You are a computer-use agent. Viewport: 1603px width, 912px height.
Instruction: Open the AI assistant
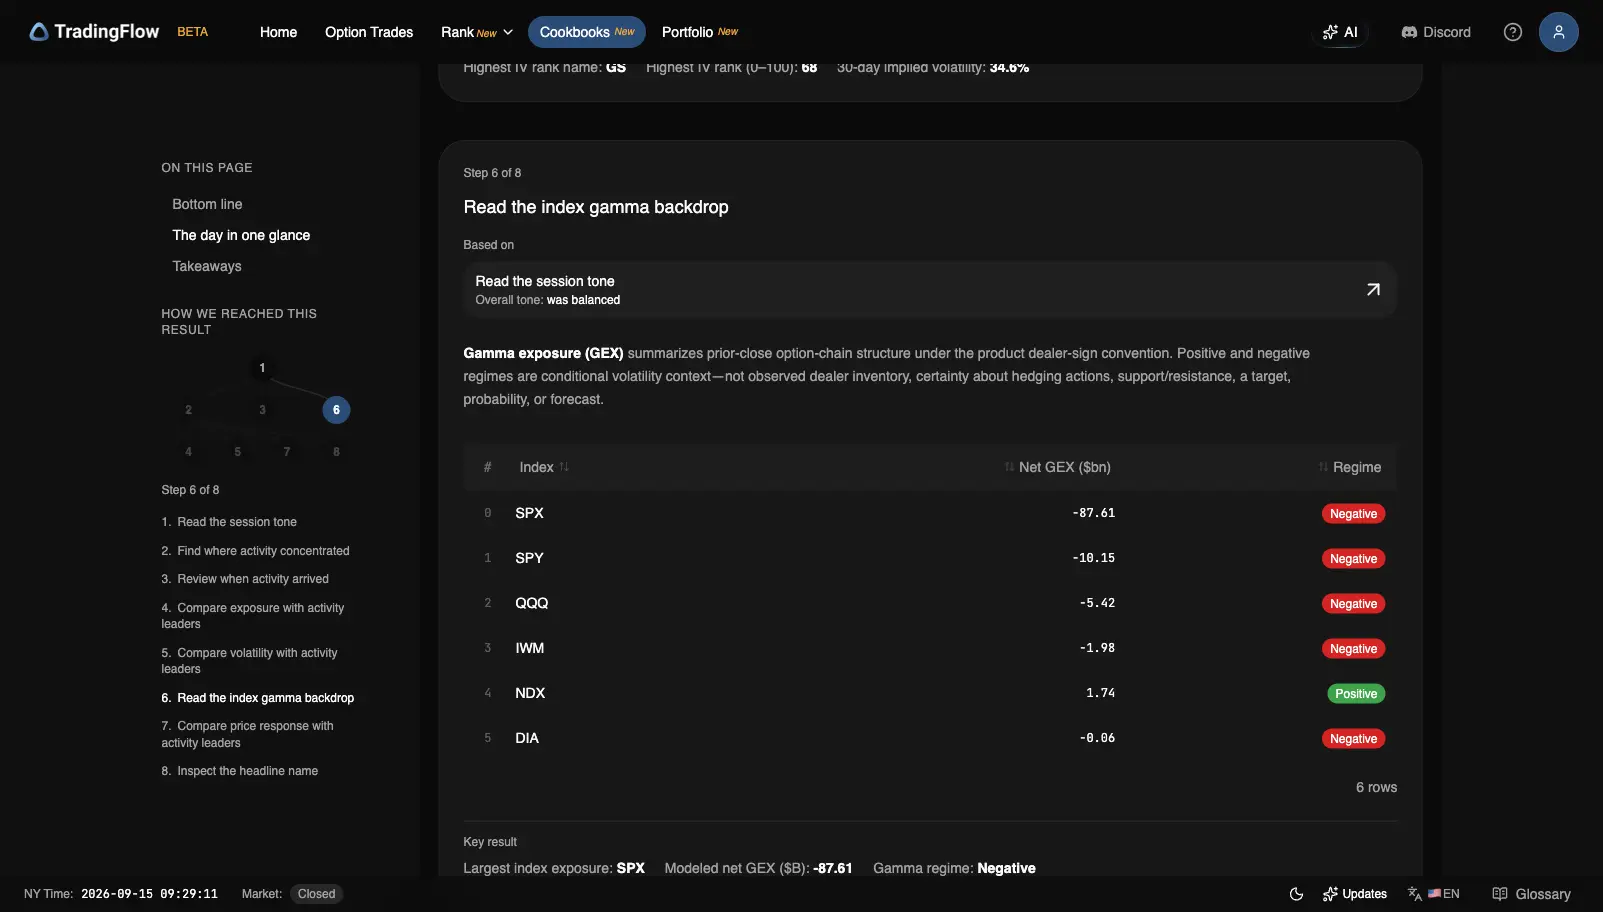pyautogui.click(x=1340, y=32)
